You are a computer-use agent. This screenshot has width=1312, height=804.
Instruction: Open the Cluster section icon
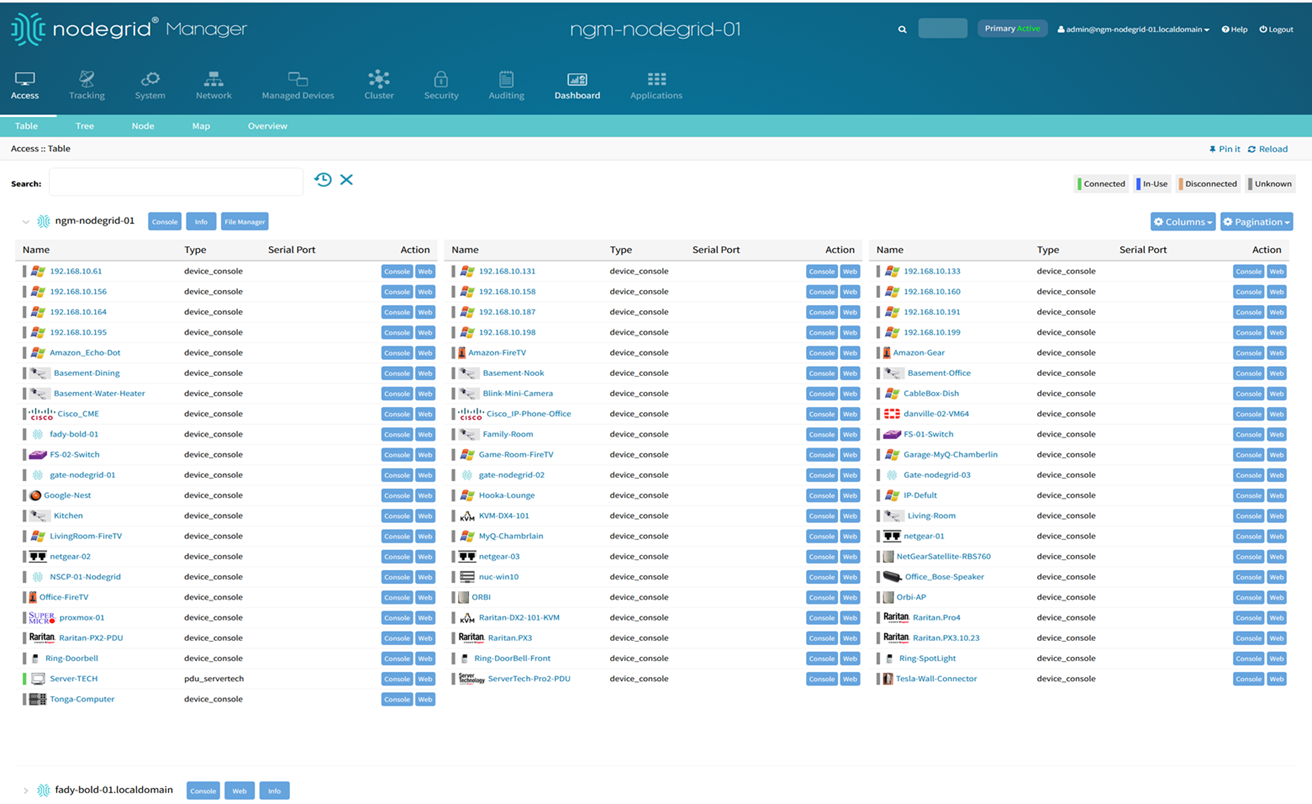tap(379, 79)
